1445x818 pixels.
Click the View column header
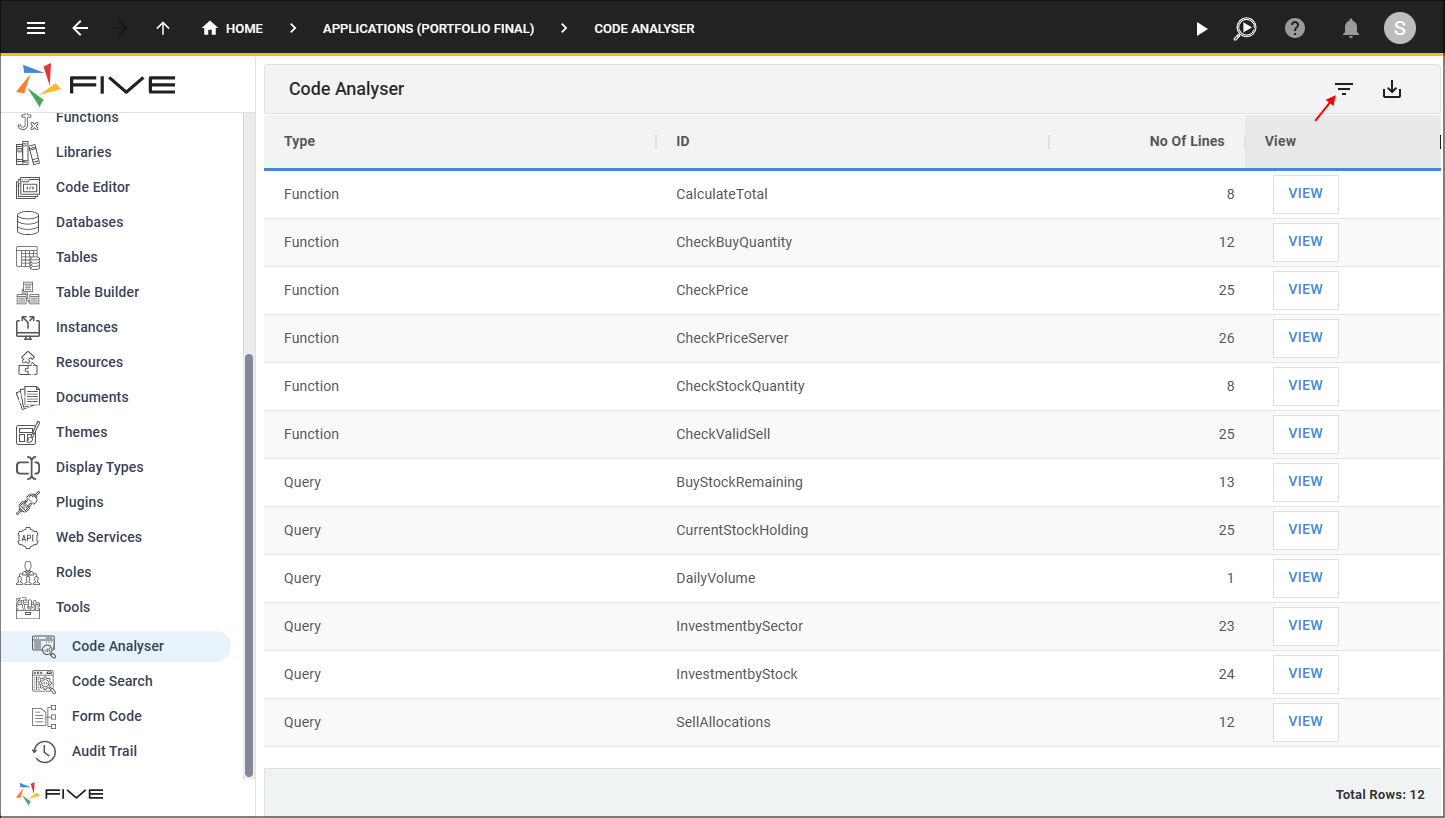pyautogui.click(x=1280, y=141)
